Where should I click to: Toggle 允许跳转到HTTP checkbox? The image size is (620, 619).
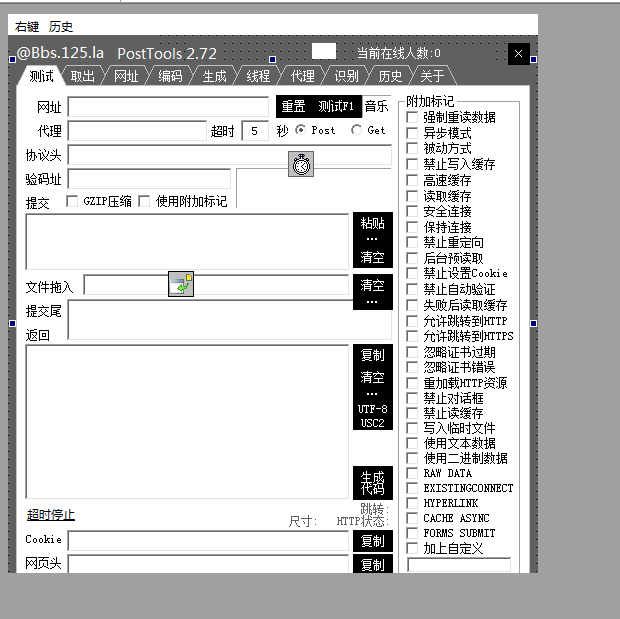click(x=412, y=321)
